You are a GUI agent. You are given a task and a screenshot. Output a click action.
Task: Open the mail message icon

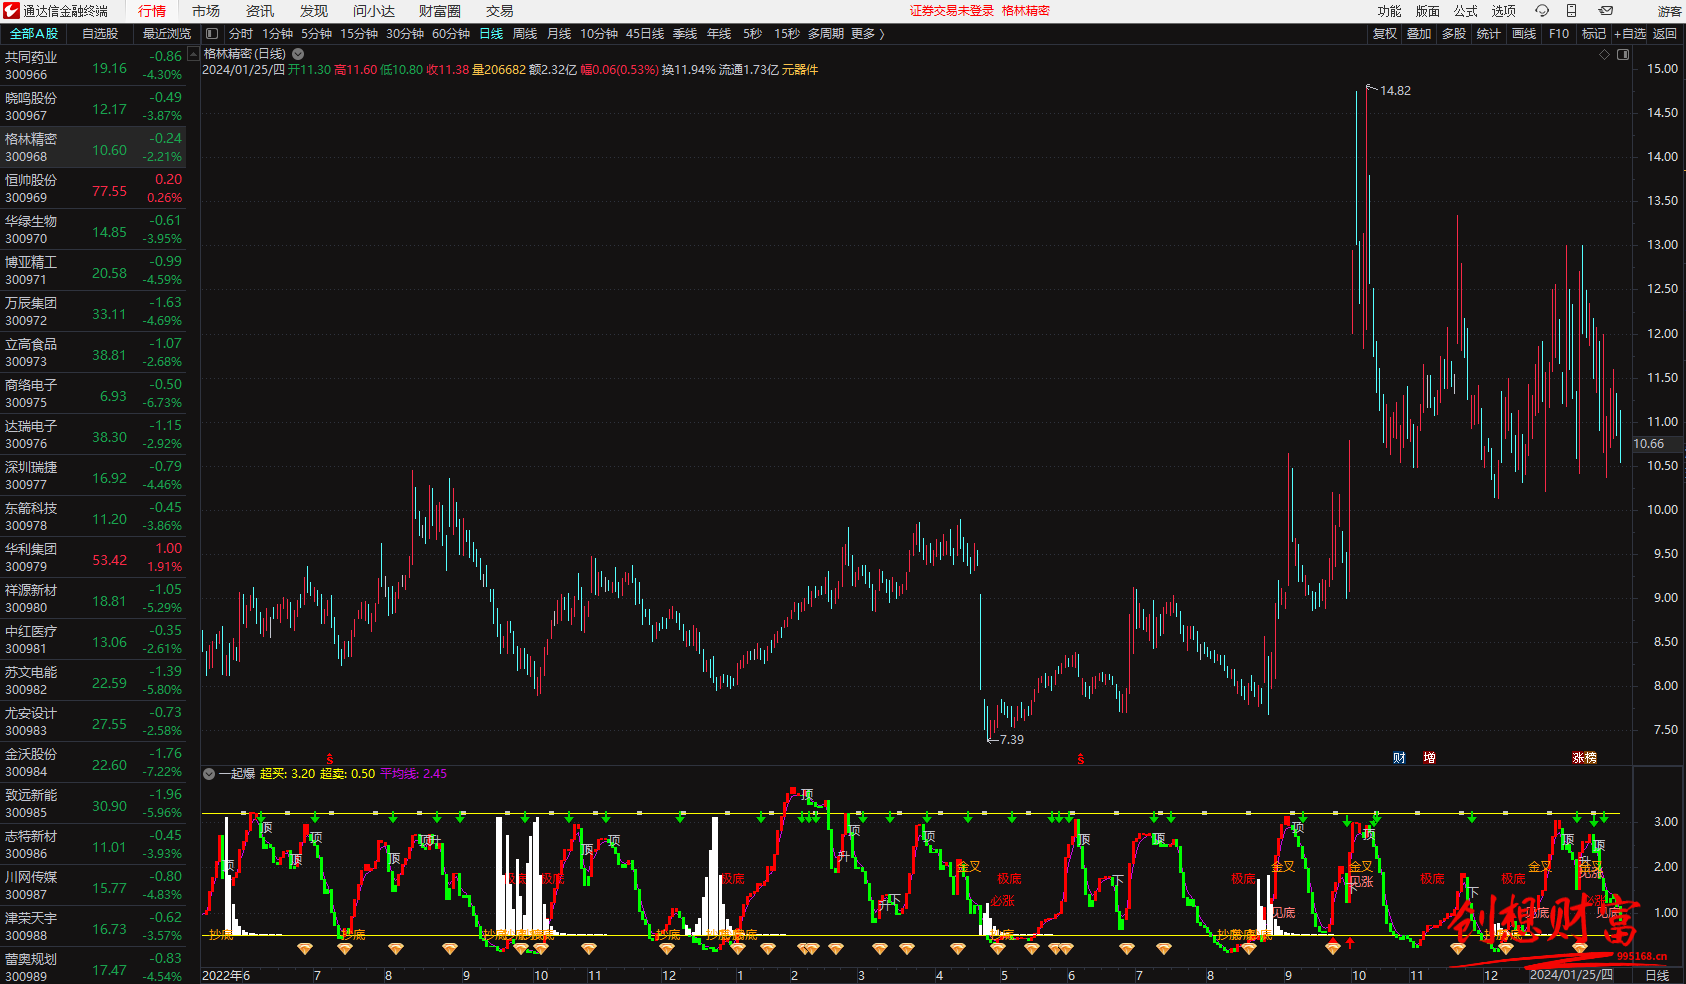click(x=1605, y=11)
